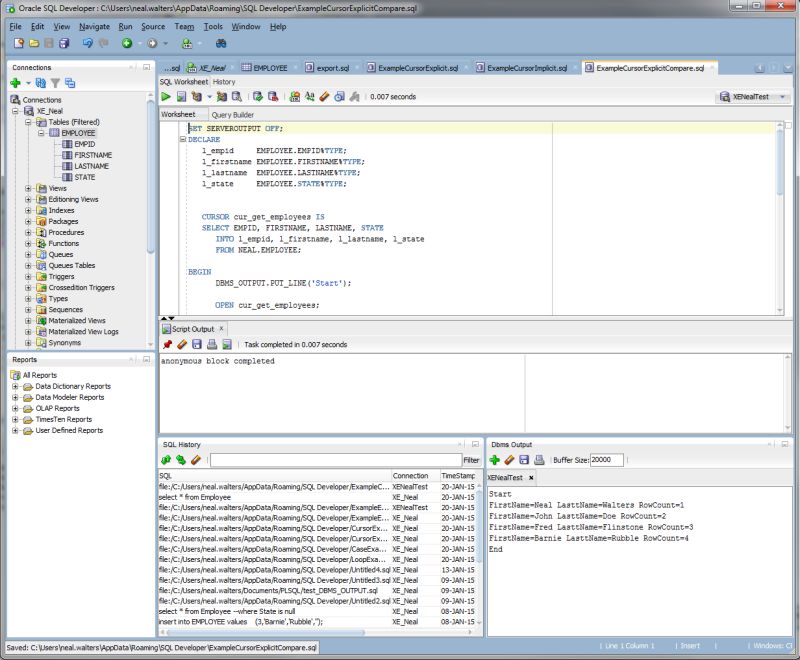Open the Tools menu
Image resolution: width=800 pixels, height=660 pixels.
[213, 27]
